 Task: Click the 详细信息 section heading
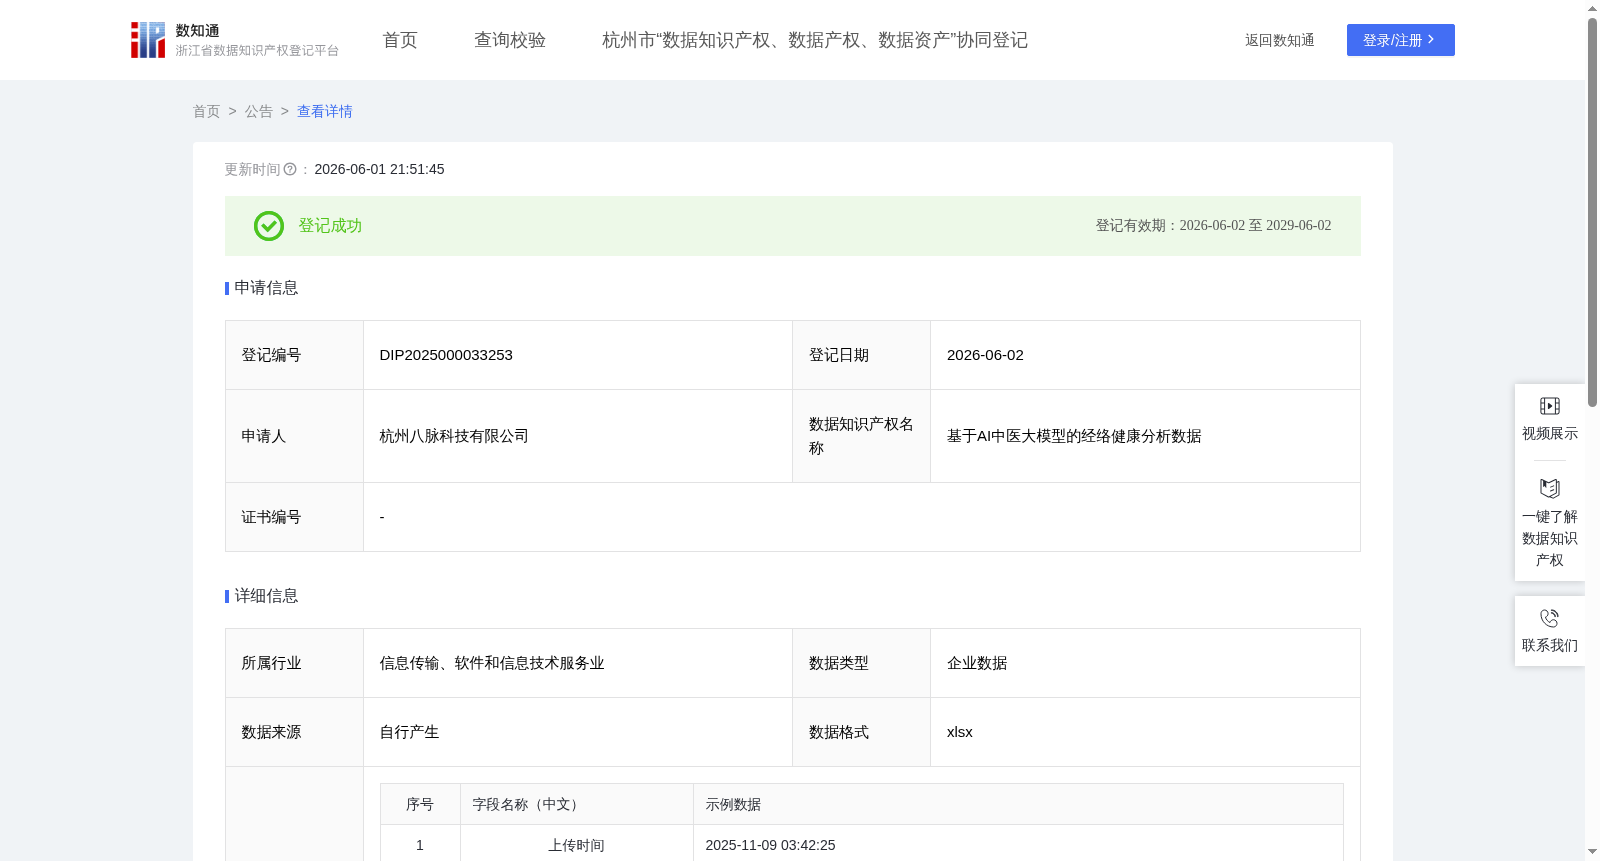click(x=266, y=596)
